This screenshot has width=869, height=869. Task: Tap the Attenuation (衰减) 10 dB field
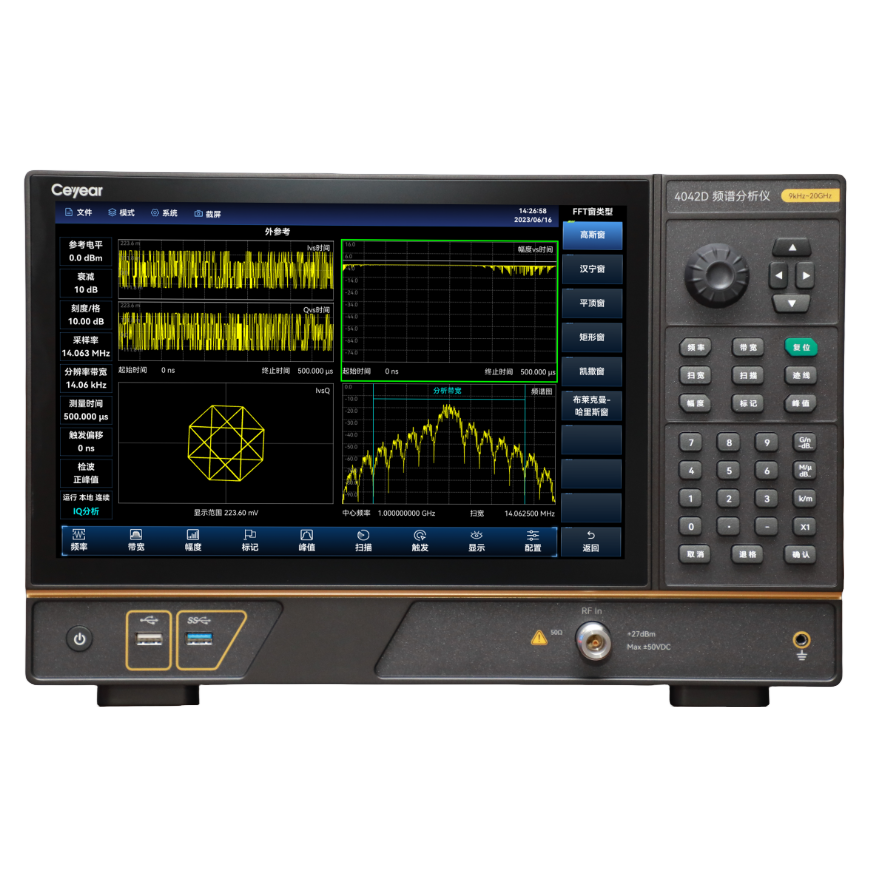pos(86,283)
